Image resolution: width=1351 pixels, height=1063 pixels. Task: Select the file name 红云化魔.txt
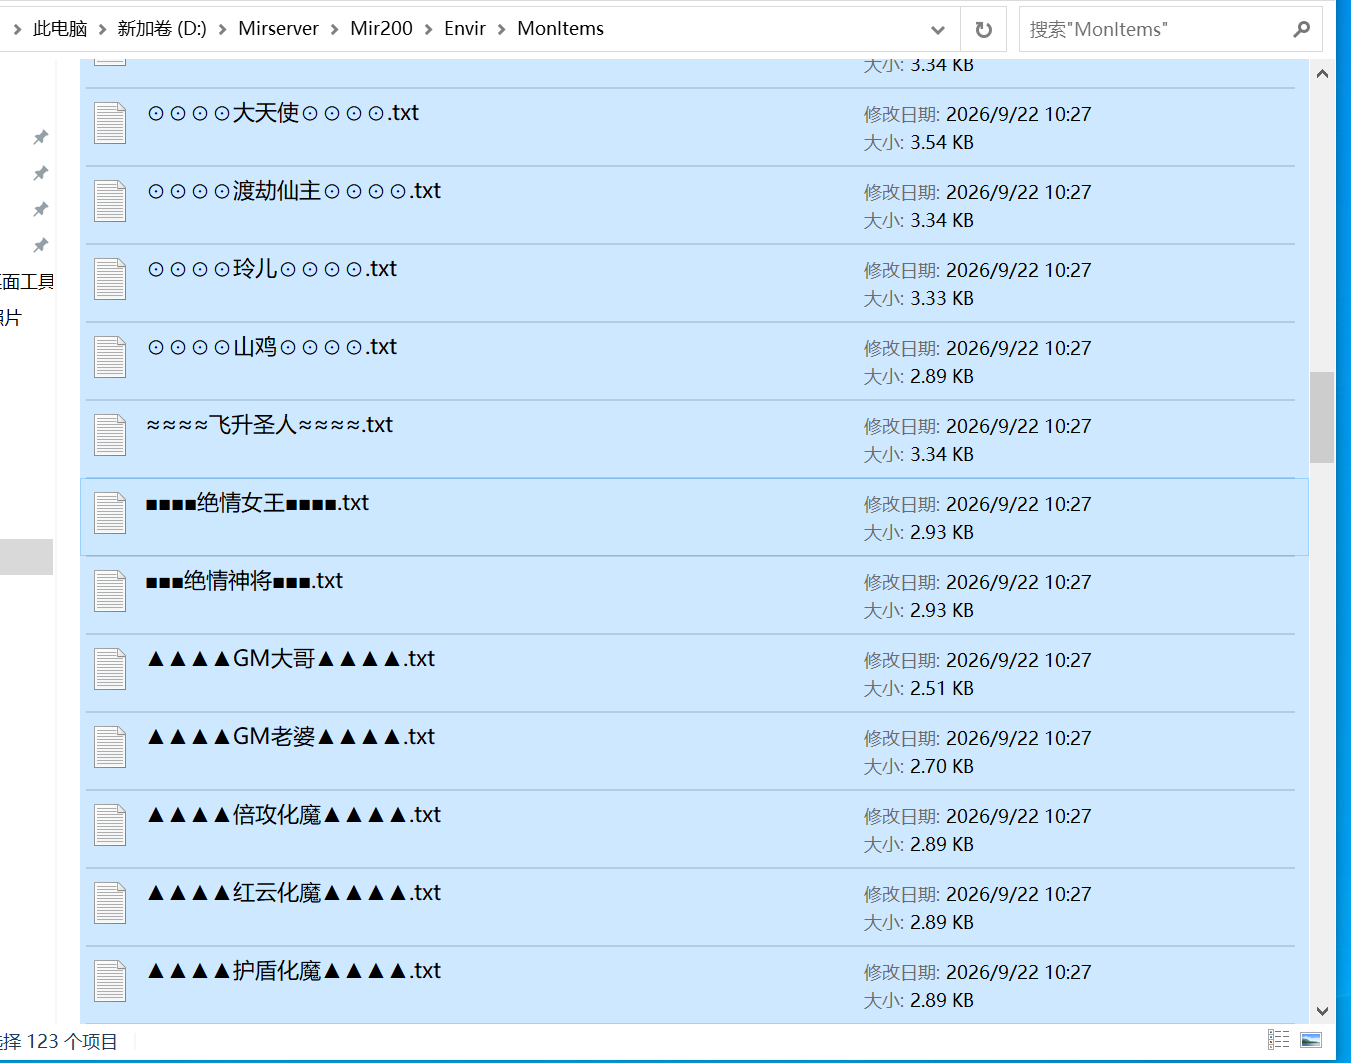pyautogui.click(x=294, y=893)
